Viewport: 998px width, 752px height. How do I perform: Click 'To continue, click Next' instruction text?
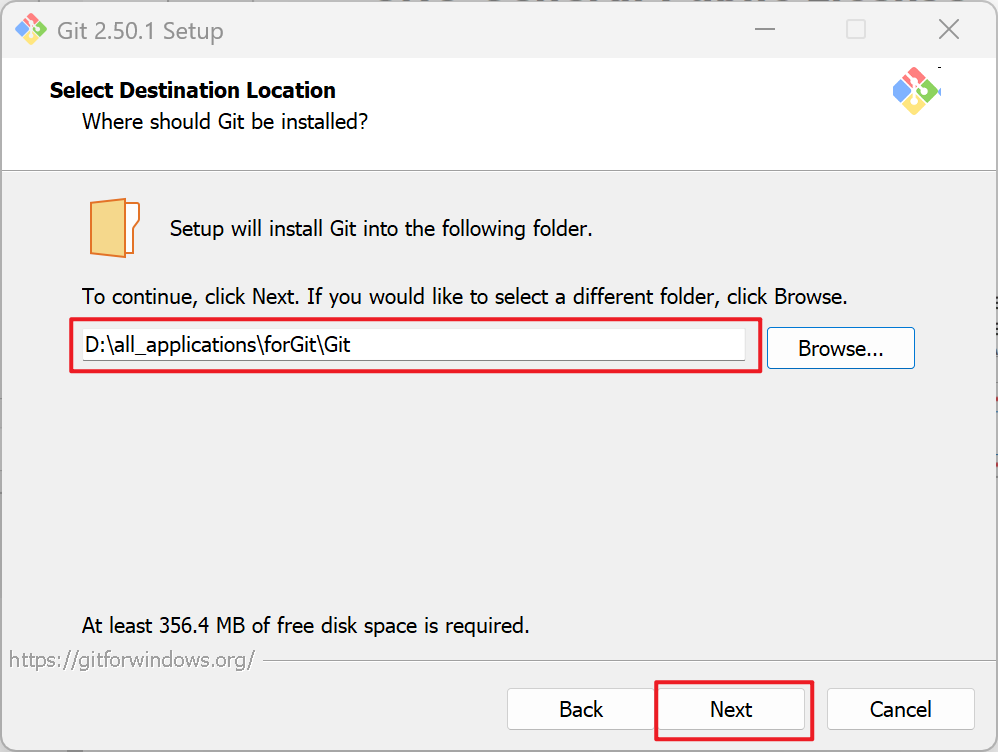(x=465, y=297)
